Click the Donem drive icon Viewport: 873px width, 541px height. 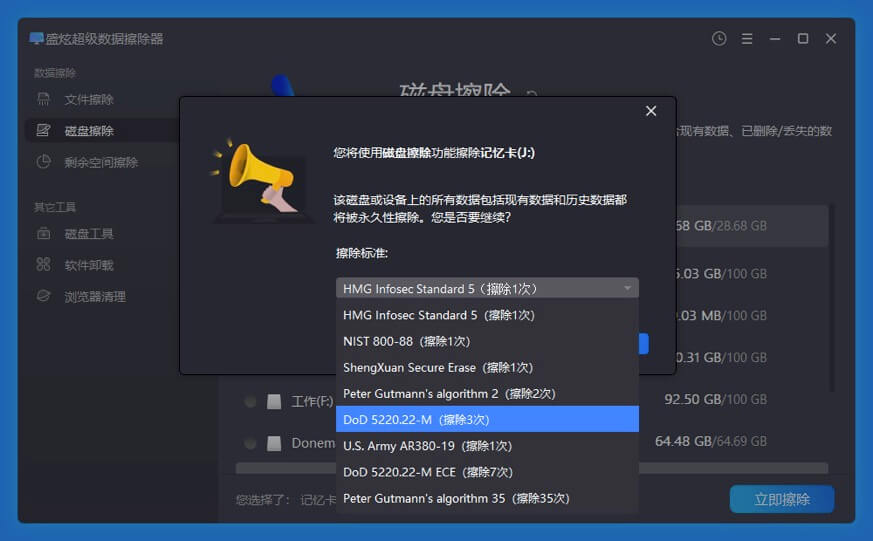pos(274,444)
